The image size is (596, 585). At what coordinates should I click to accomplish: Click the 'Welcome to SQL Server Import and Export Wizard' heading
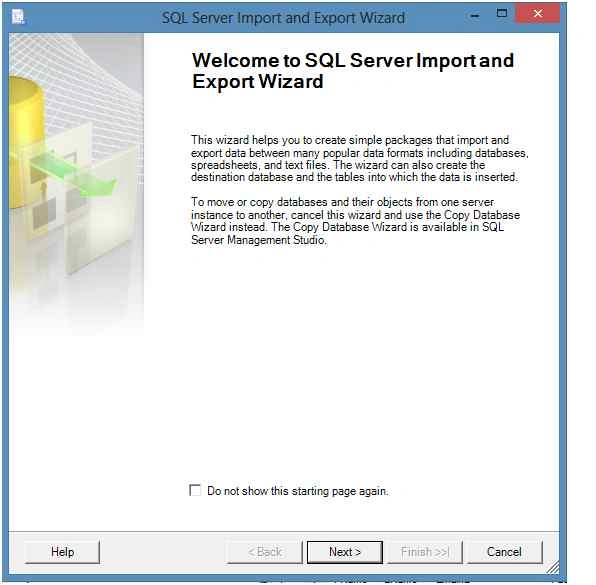tap(353, 71)
